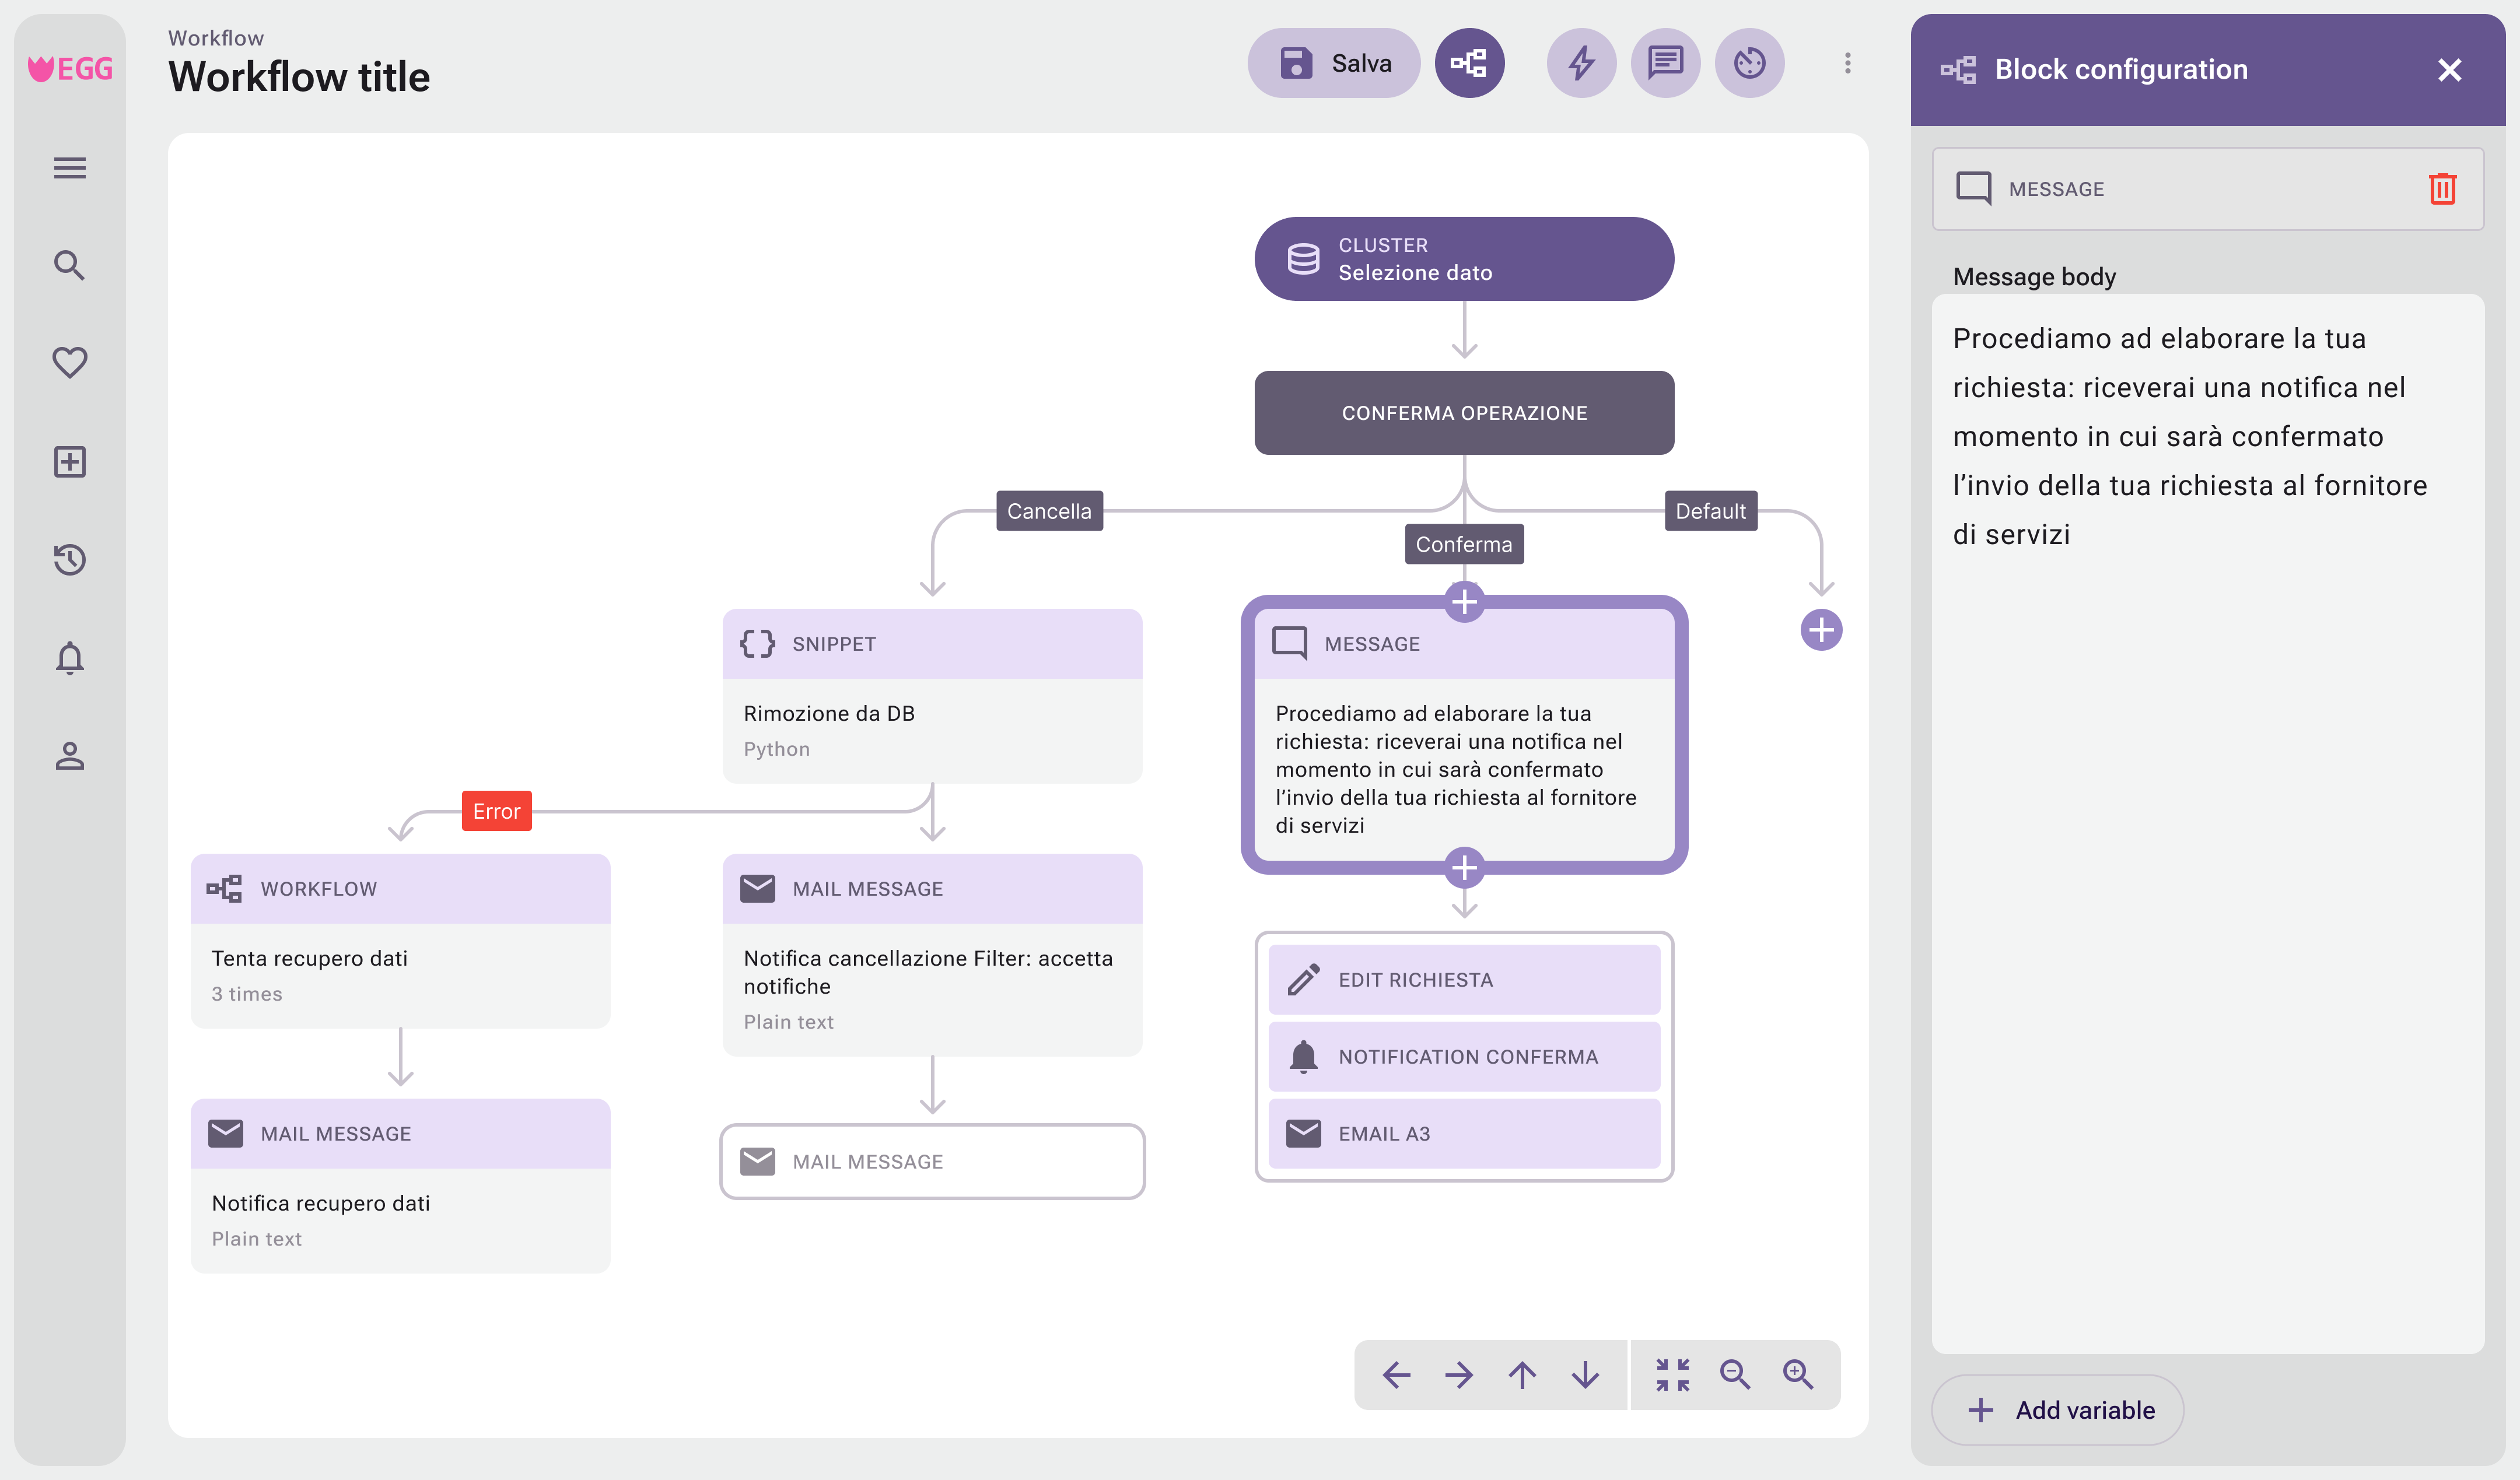
Task: Open favorites via the heart icon
Action: (70, 362)
